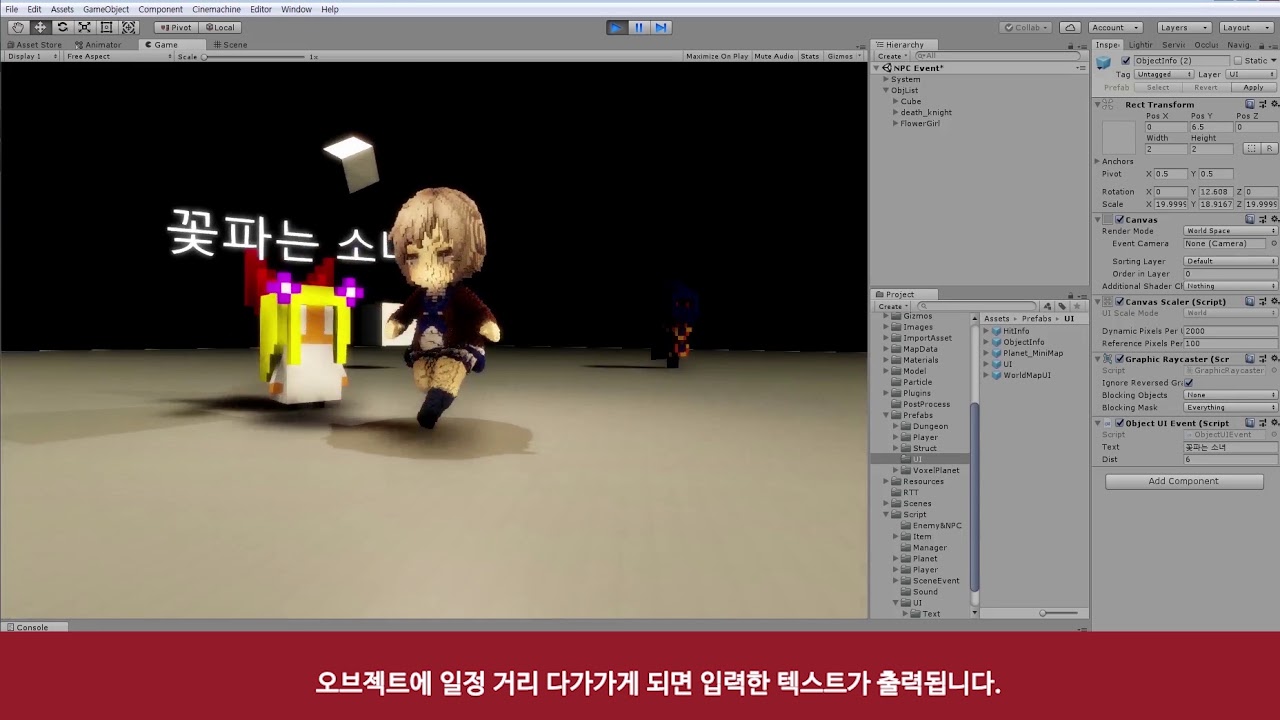Expand FlowerGirl in Hierarchy

click(x=895, y=124)
